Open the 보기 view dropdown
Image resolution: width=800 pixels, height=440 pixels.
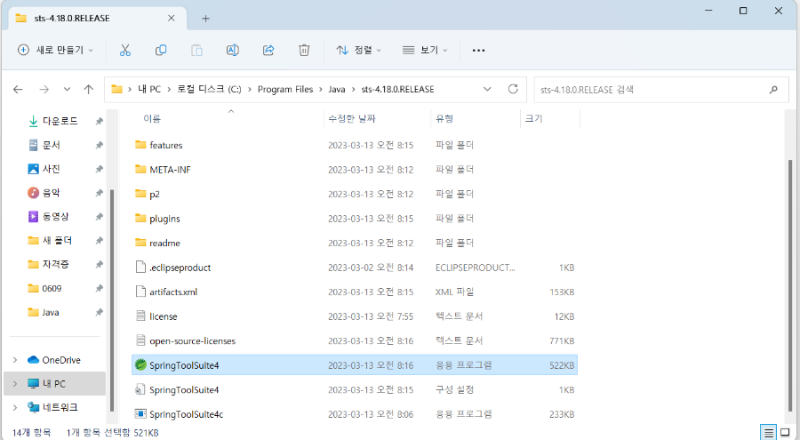tap(424, 50)
